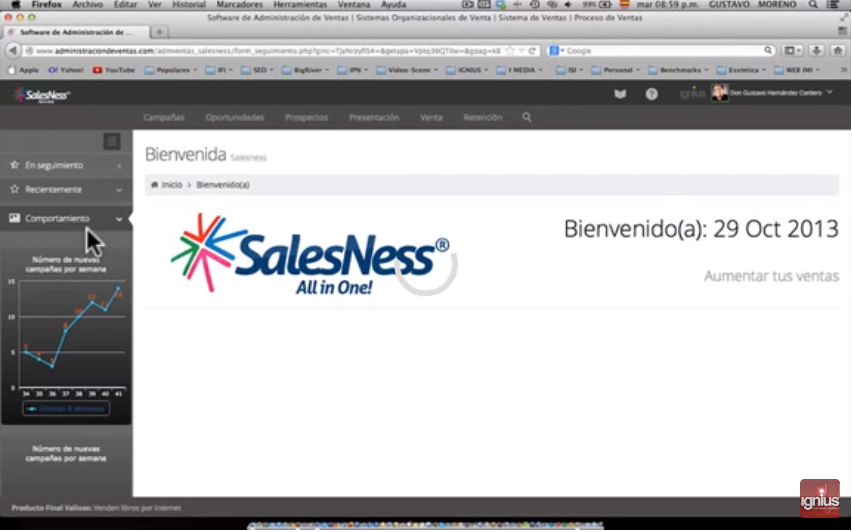Open the Firefox downloads arrow button
This screenshot has width=852, height=532.
(x=816, y=51)
